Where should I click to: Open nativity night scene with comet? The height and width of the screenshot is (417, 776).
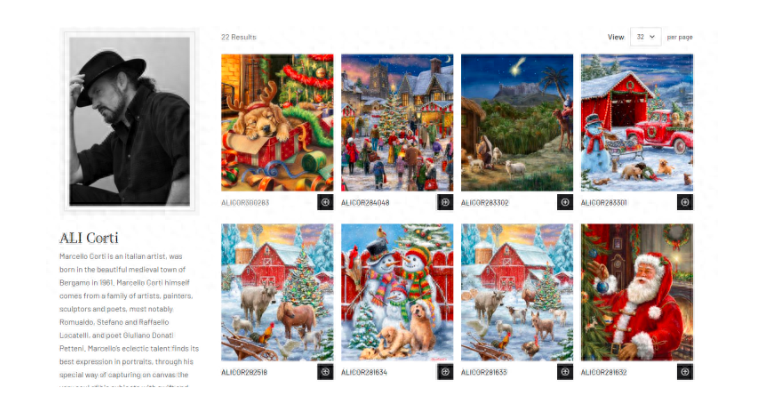[x=517, y=123]
